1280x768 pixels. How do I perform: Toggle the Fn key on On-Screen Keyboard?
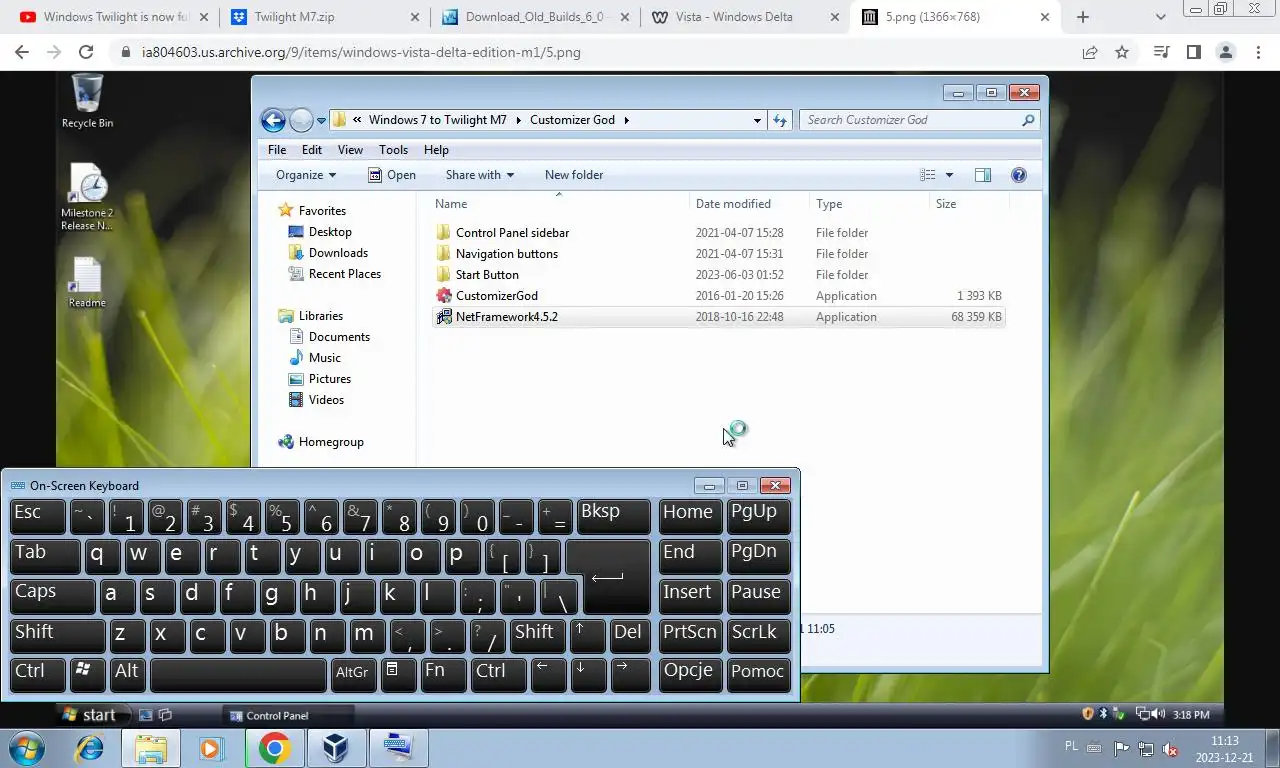444,676
